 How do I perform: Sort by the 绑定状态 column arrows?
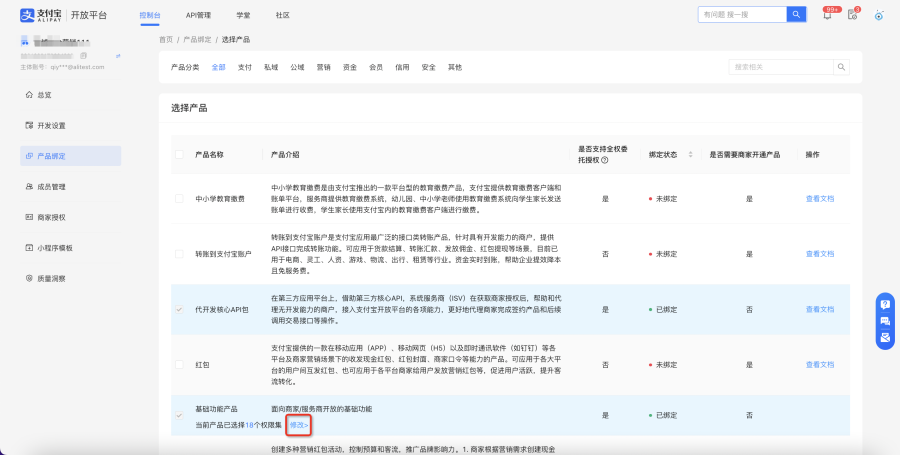pos(690,155)
